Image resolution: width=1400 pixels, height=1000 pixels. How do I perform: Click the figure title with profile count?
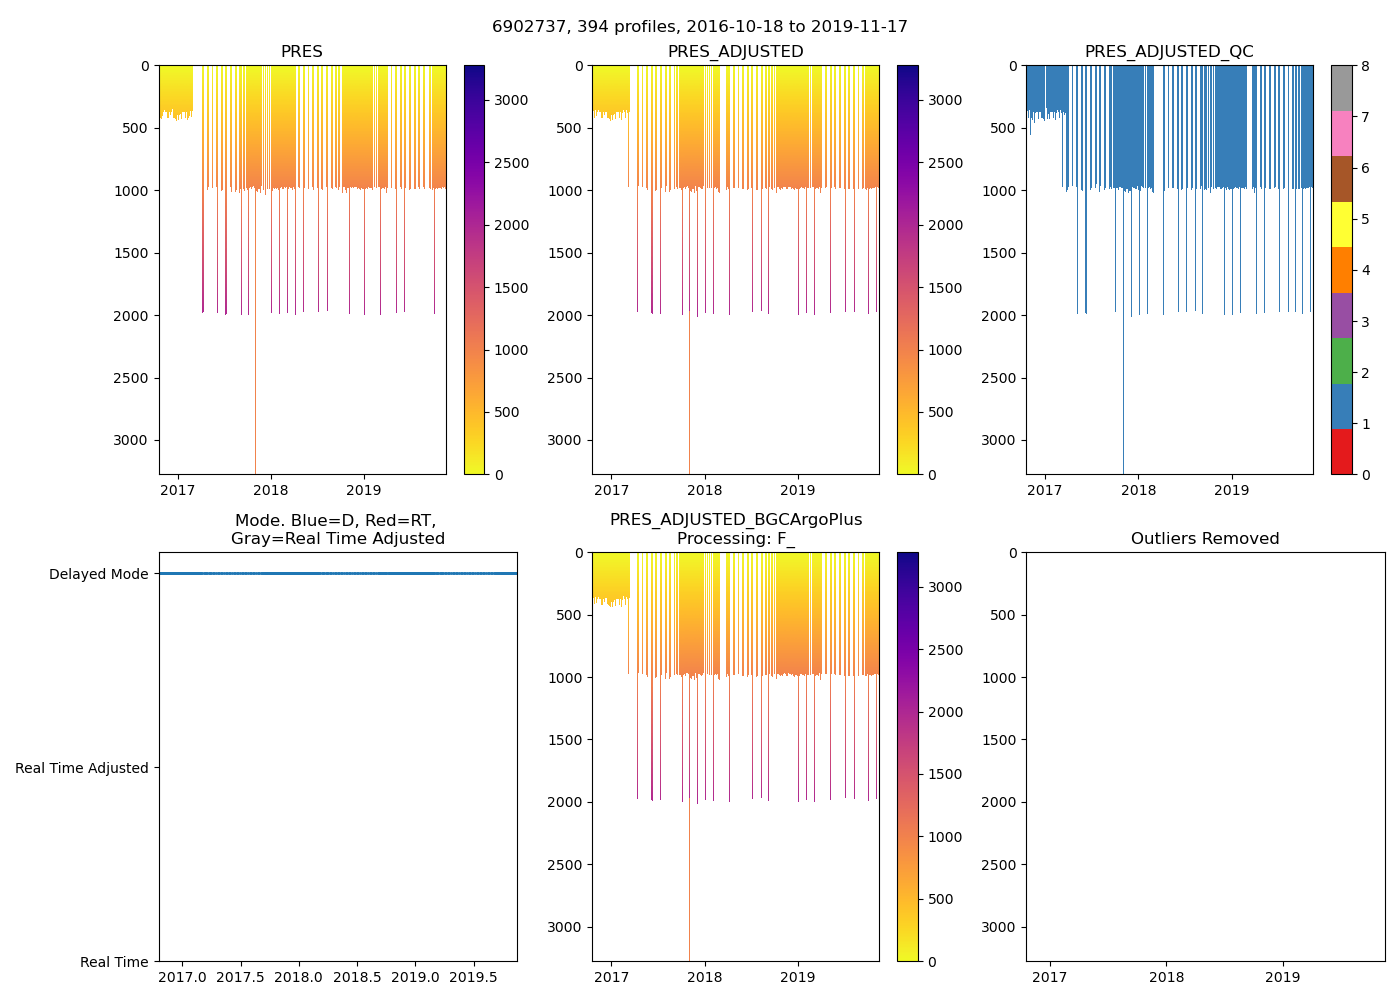700,27
